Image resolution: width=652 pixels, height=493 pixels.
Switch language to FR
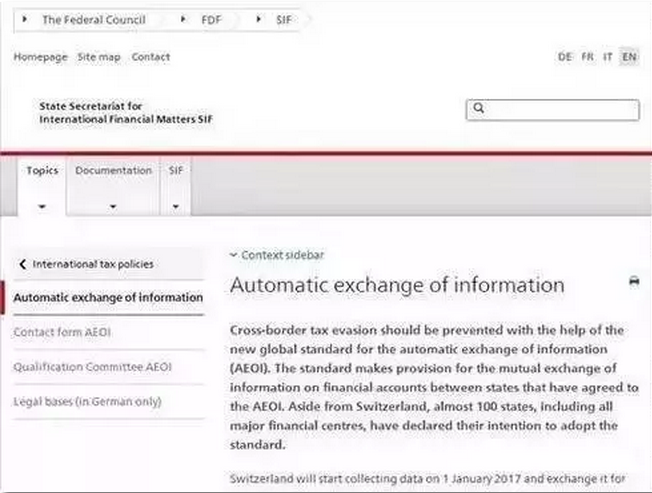587,57
